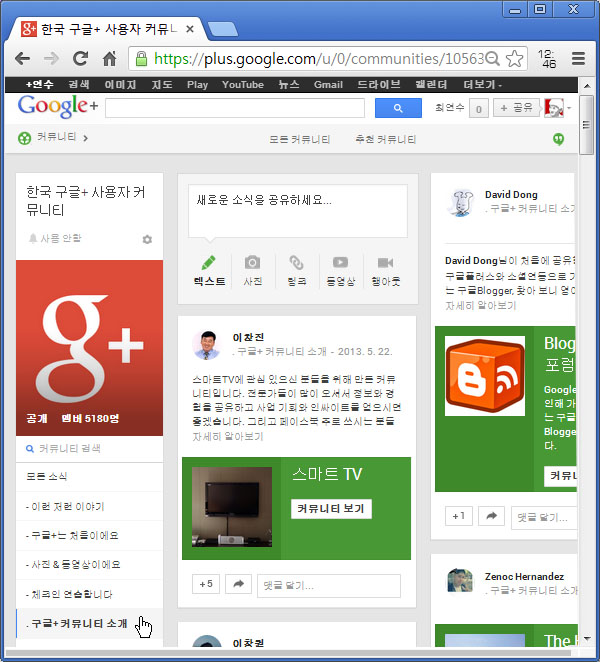Click the green 커뮤니티 soccer ball icon
Viewport: 600px width, 662px height.
24,138
